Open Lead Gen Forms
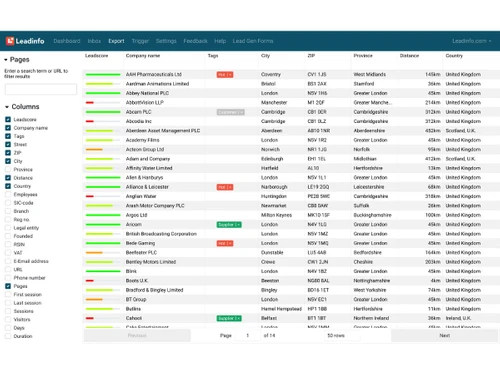Viewport: 500px width, 375px height. click(x=253, y=41)
